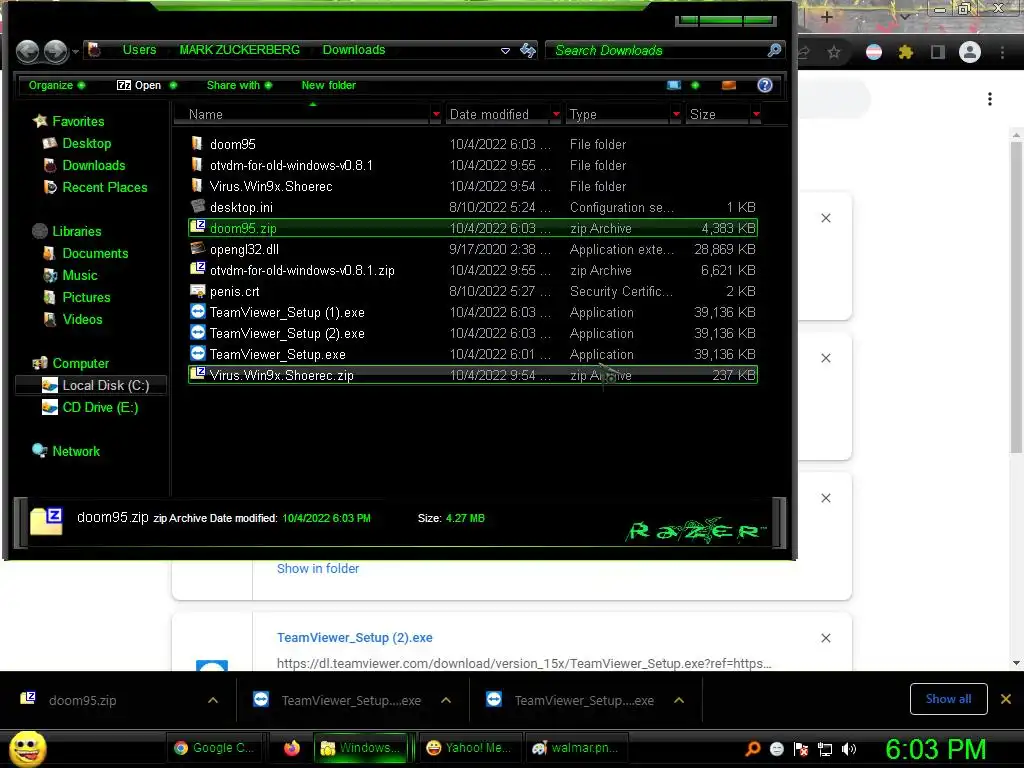
Task: Click the search magnifier in Search Downloads
Action: pyautogui.click(x=774, y=50)
